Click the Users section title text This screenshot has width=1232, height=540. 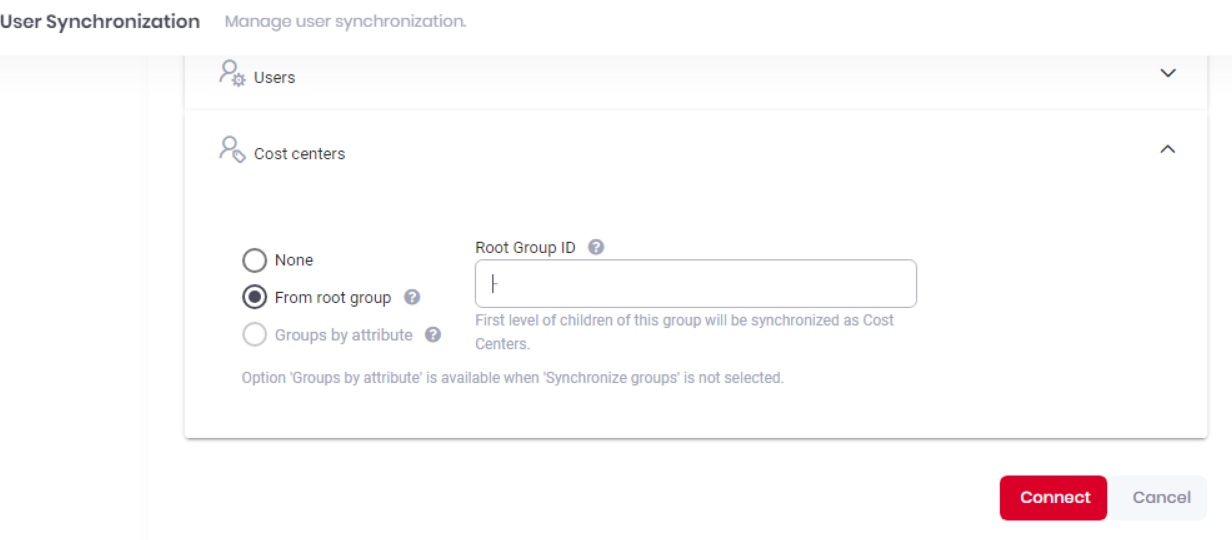pyautogui.click(x=275, y=78)
